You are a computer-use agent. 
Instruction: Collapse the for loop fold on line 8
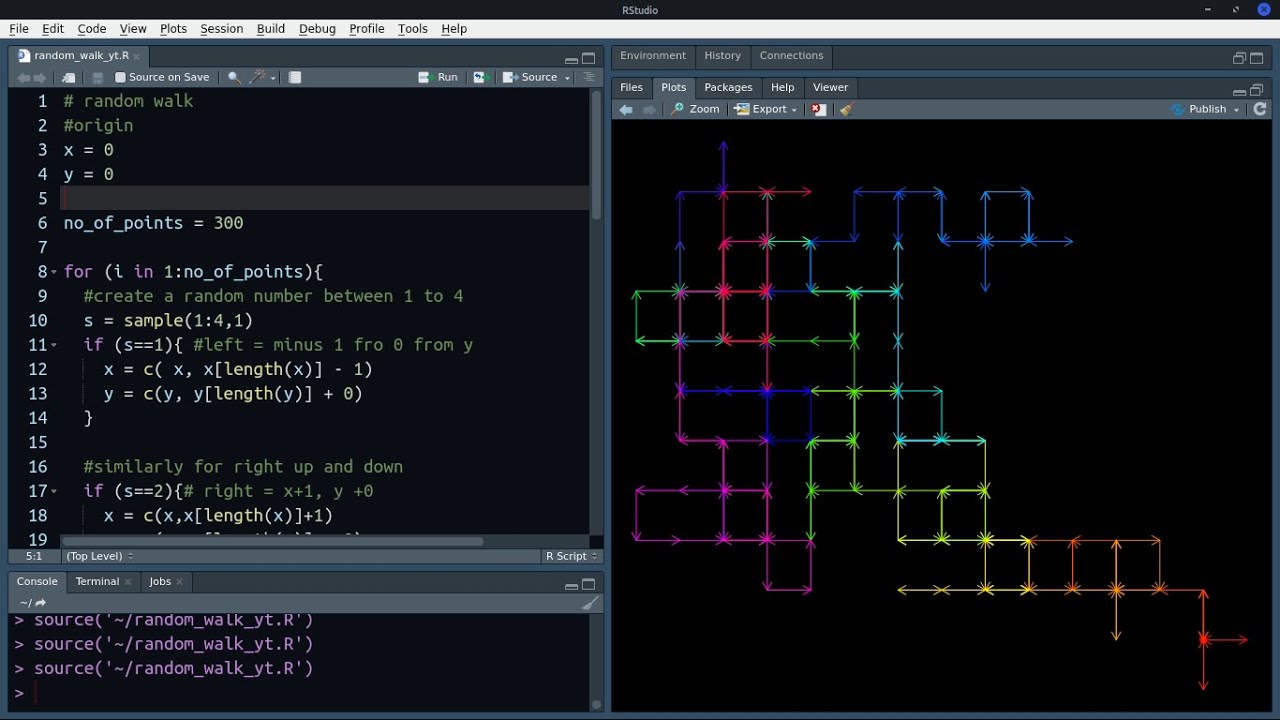pyautogui.click(x=54, y=272)
